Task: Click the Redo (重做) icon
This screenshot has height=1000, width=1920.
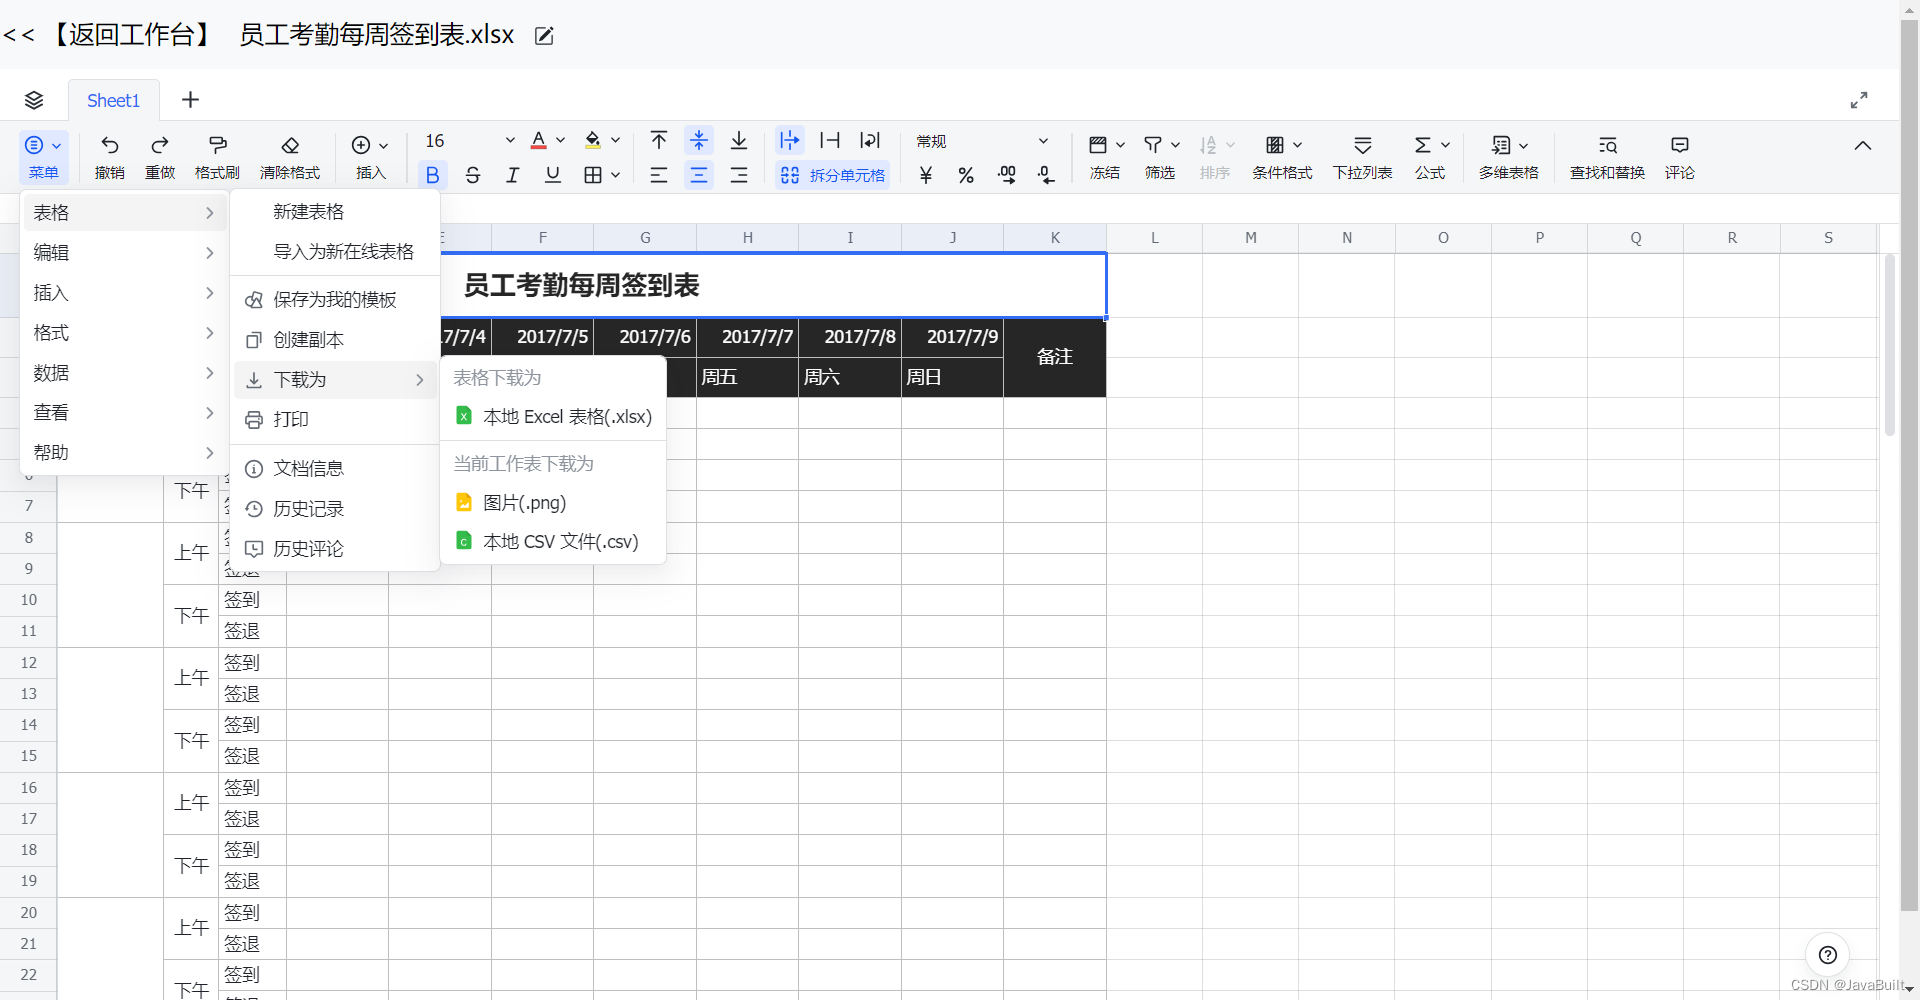Action: pos(160,145)
